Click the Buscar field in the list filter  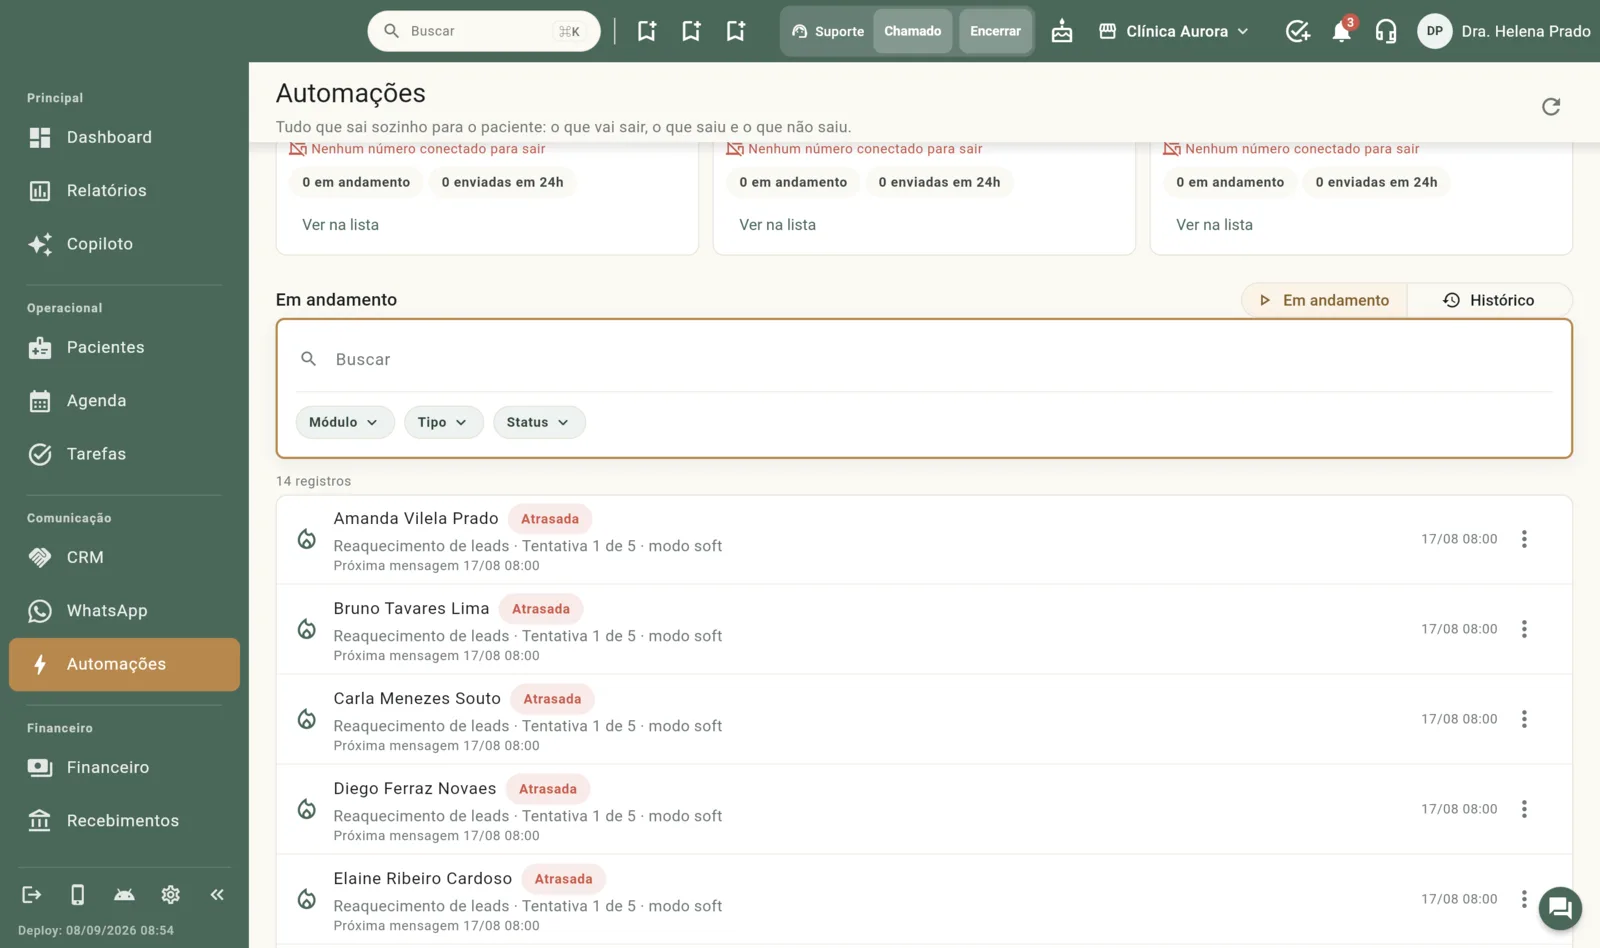[x=924, y=359]
